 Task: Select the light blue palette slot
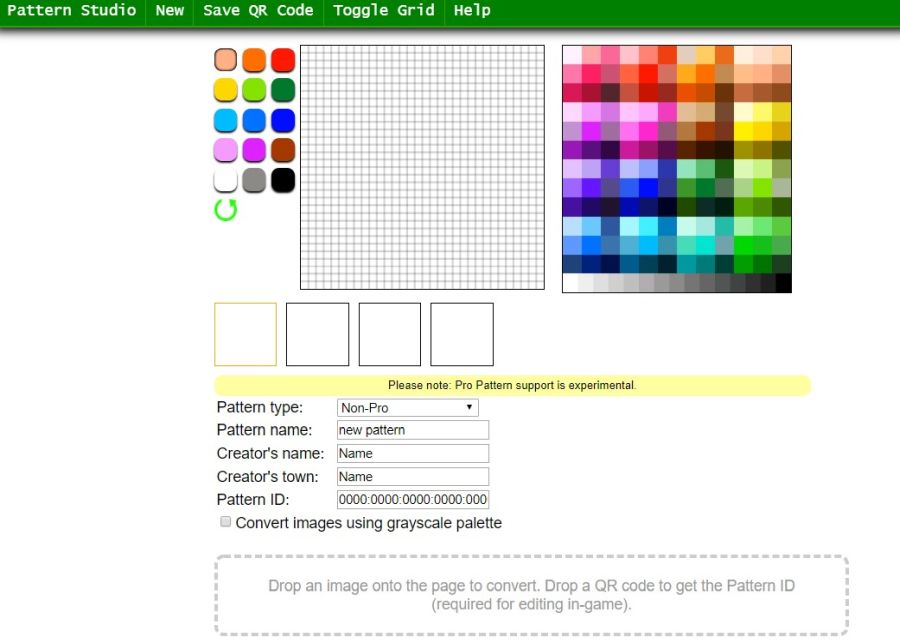[x=226, y=120]
